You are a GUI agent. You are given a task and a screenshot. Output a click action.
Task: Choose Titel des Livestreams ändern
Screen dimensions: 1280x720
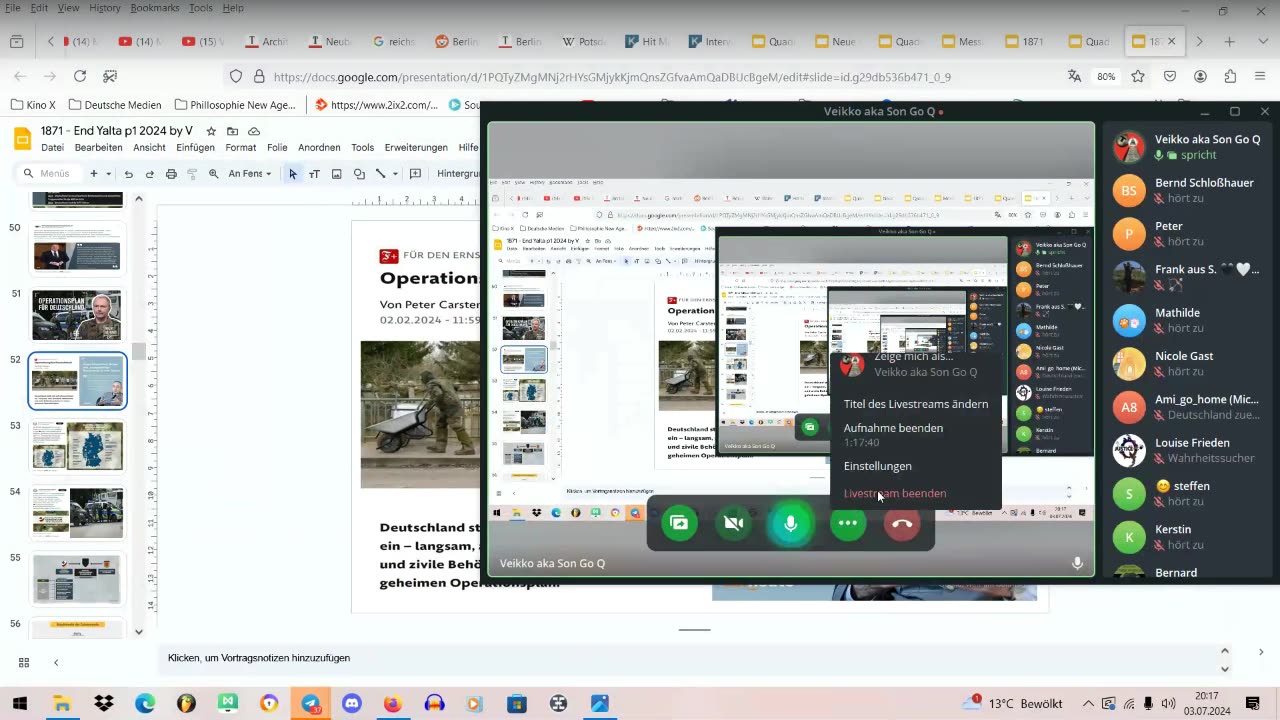click(x=915, y=404)
